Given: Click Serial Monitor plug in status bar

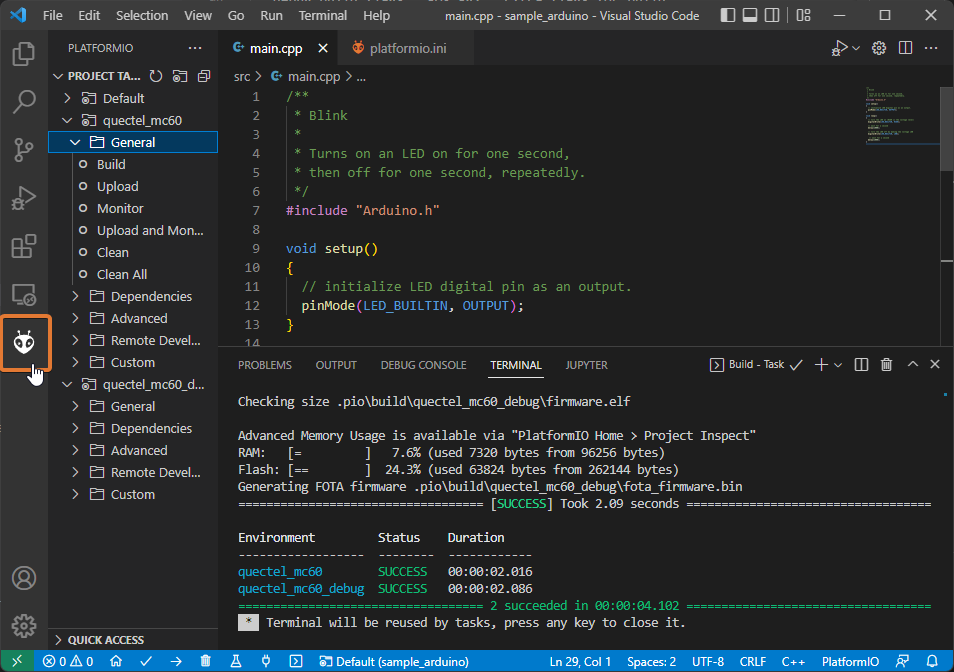Looking at the screenshot, I should tap(266, 661).
